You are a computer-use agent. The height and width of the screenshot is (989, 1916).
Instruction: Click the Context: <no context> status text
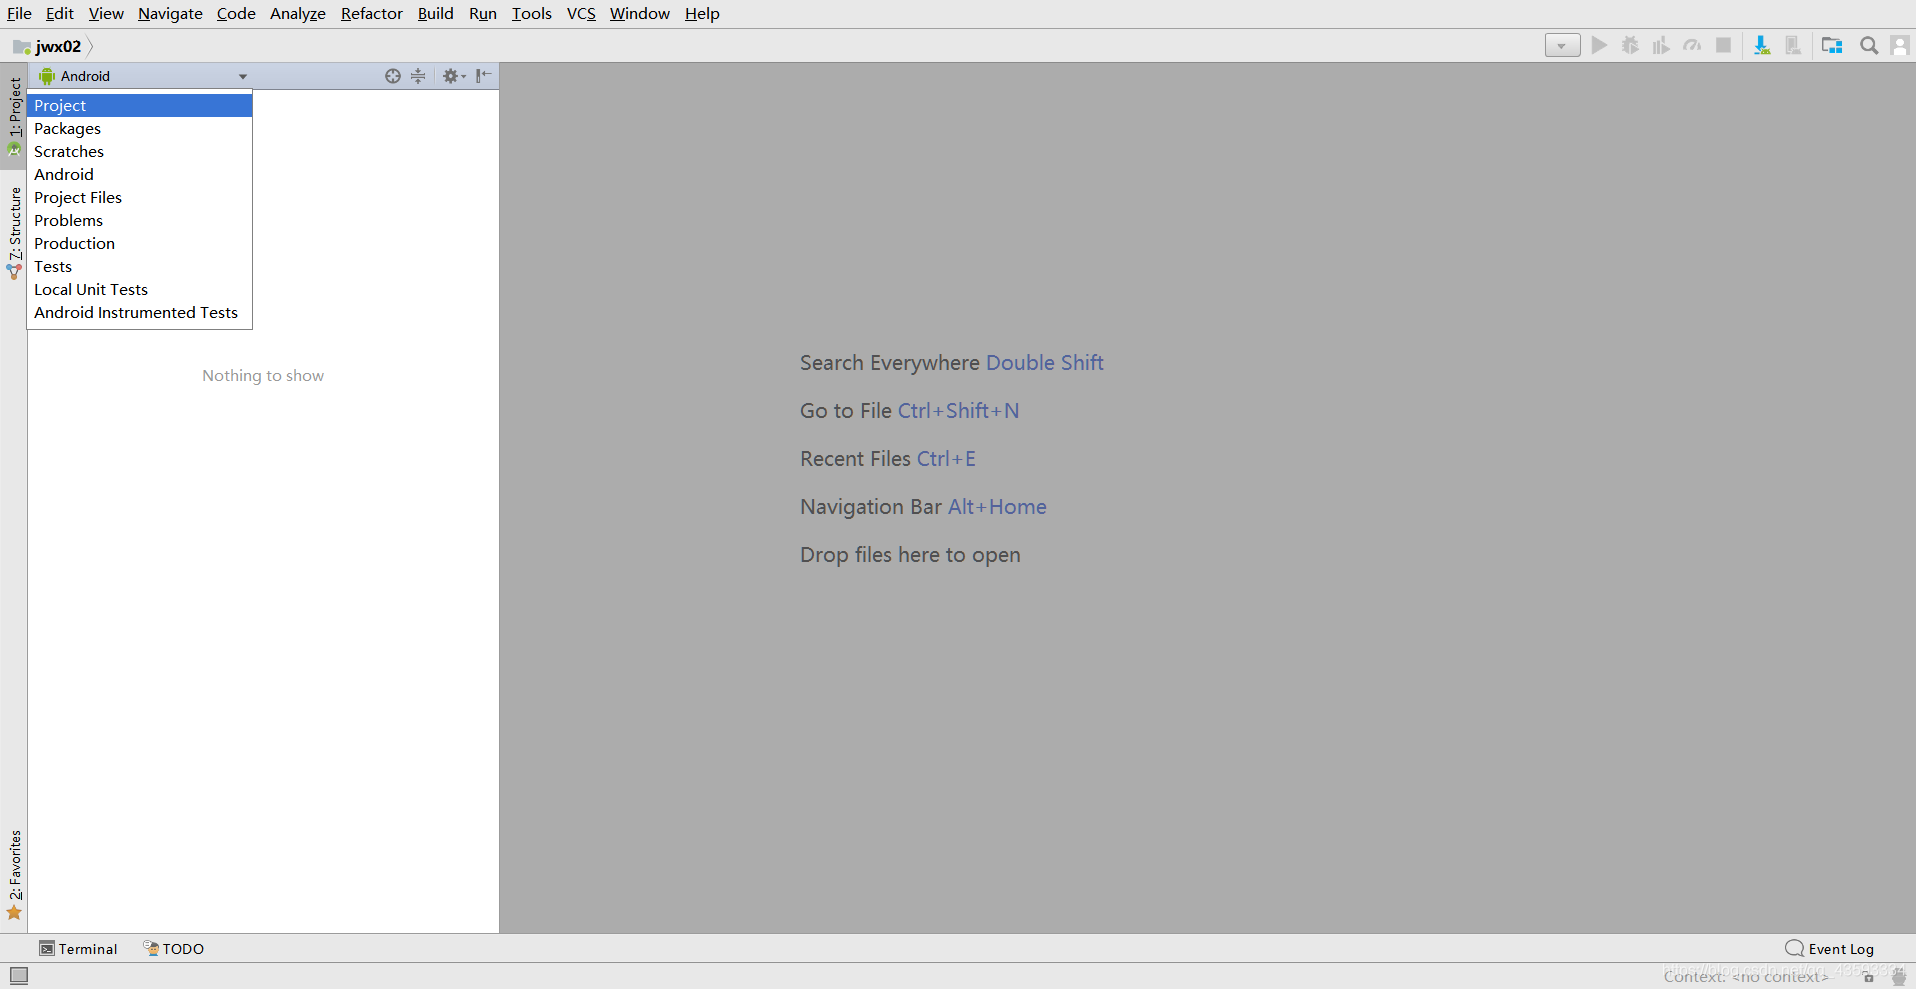click(1745, 977)
